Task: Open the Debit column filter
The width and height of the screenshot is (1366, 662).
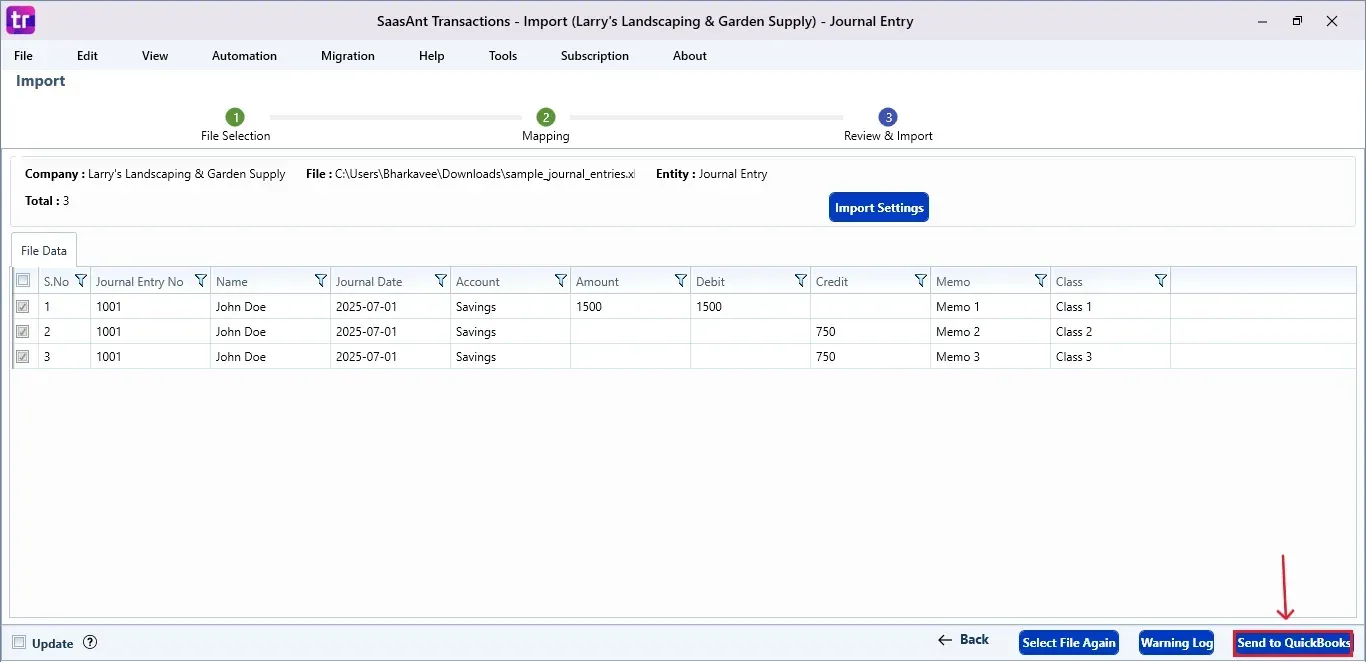Action: coord(801,281)
